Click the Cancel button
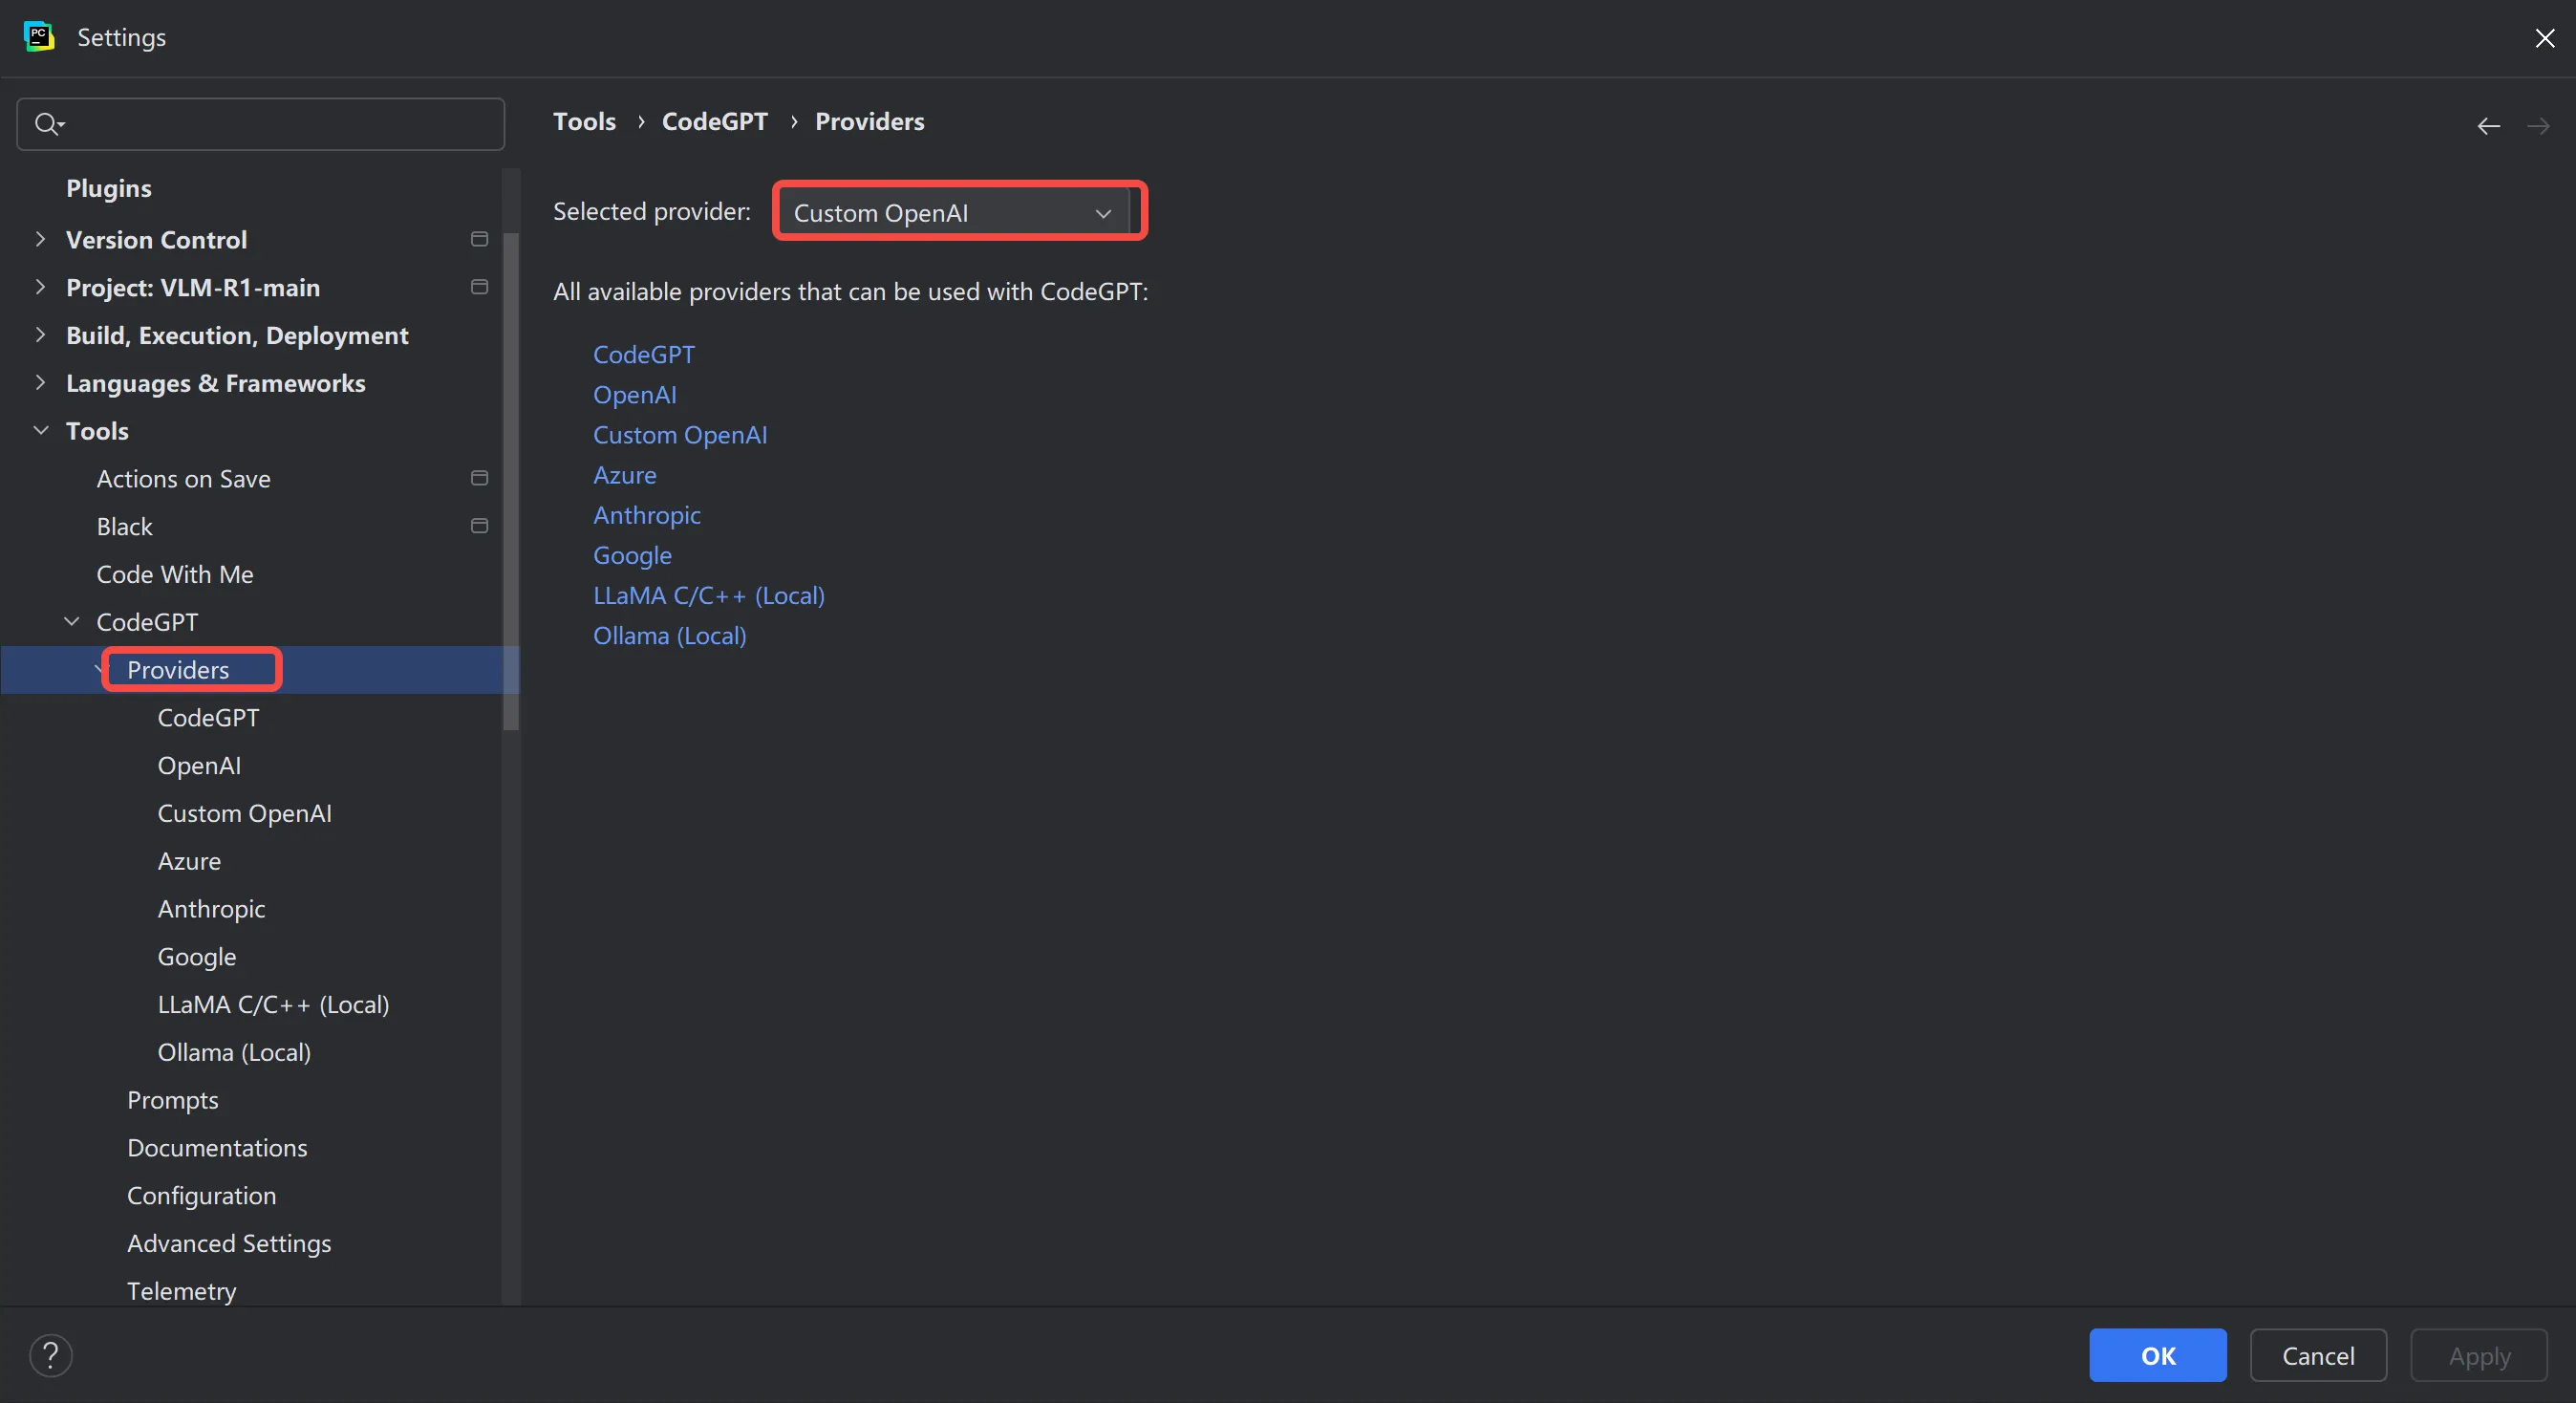 click(x=2317, y=1355)
